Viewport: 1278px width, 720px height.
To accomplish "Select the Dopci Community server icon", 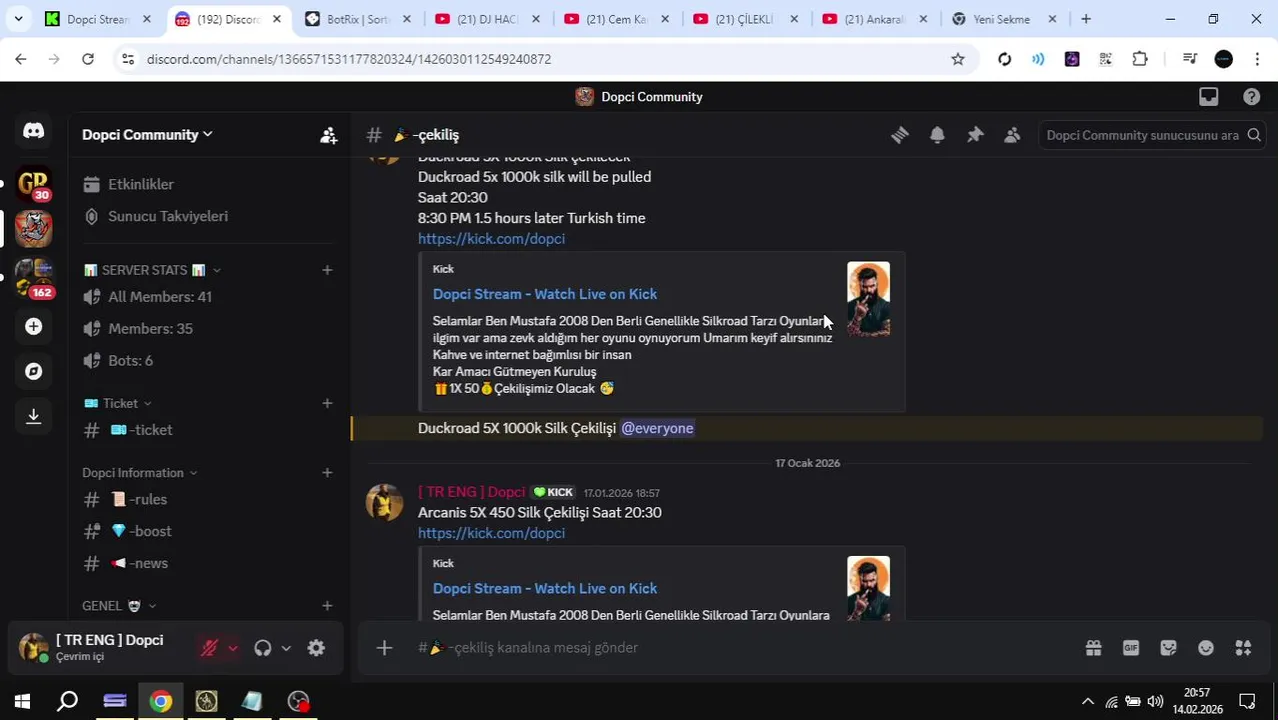I will 33,228.
